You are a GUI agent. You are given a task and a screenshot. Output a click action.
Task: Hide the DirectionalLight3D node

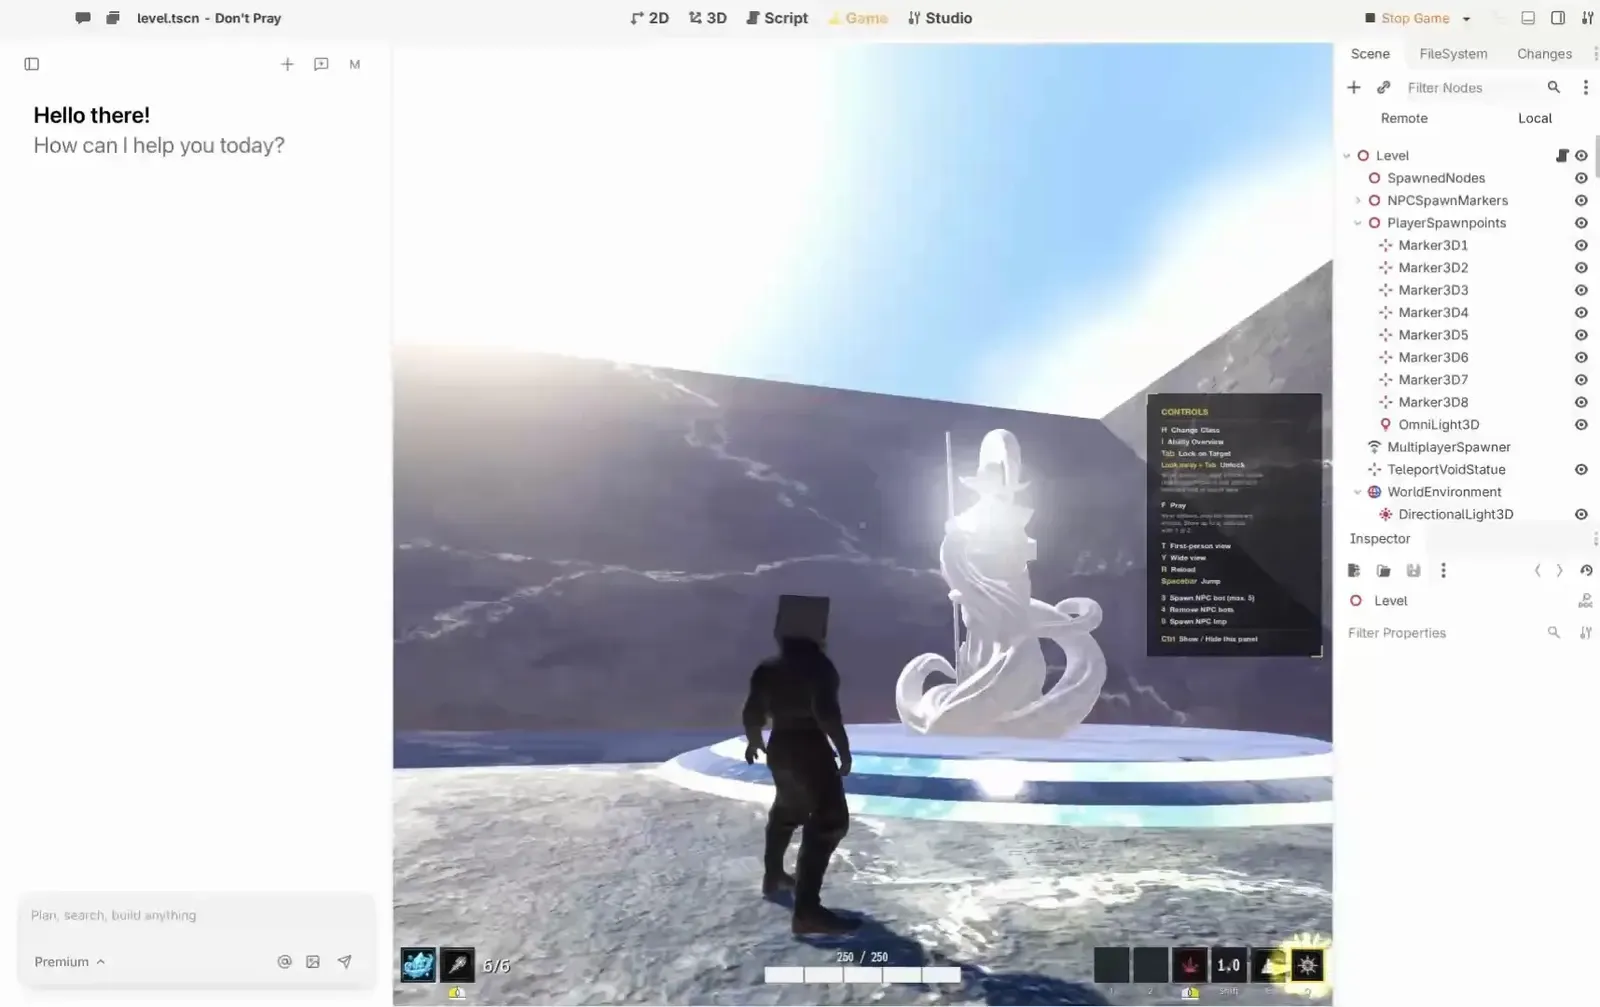[1581, 514]
